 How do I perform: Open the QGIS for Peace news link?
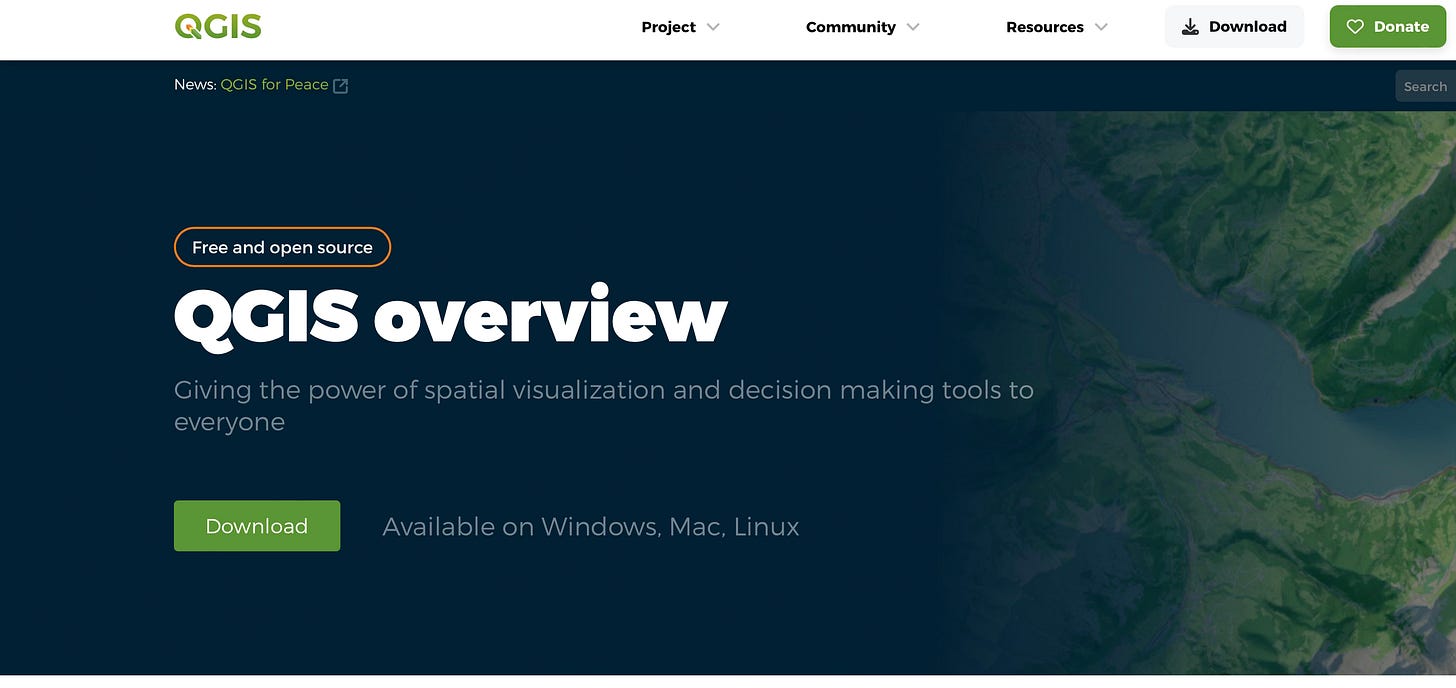[275, 85]
